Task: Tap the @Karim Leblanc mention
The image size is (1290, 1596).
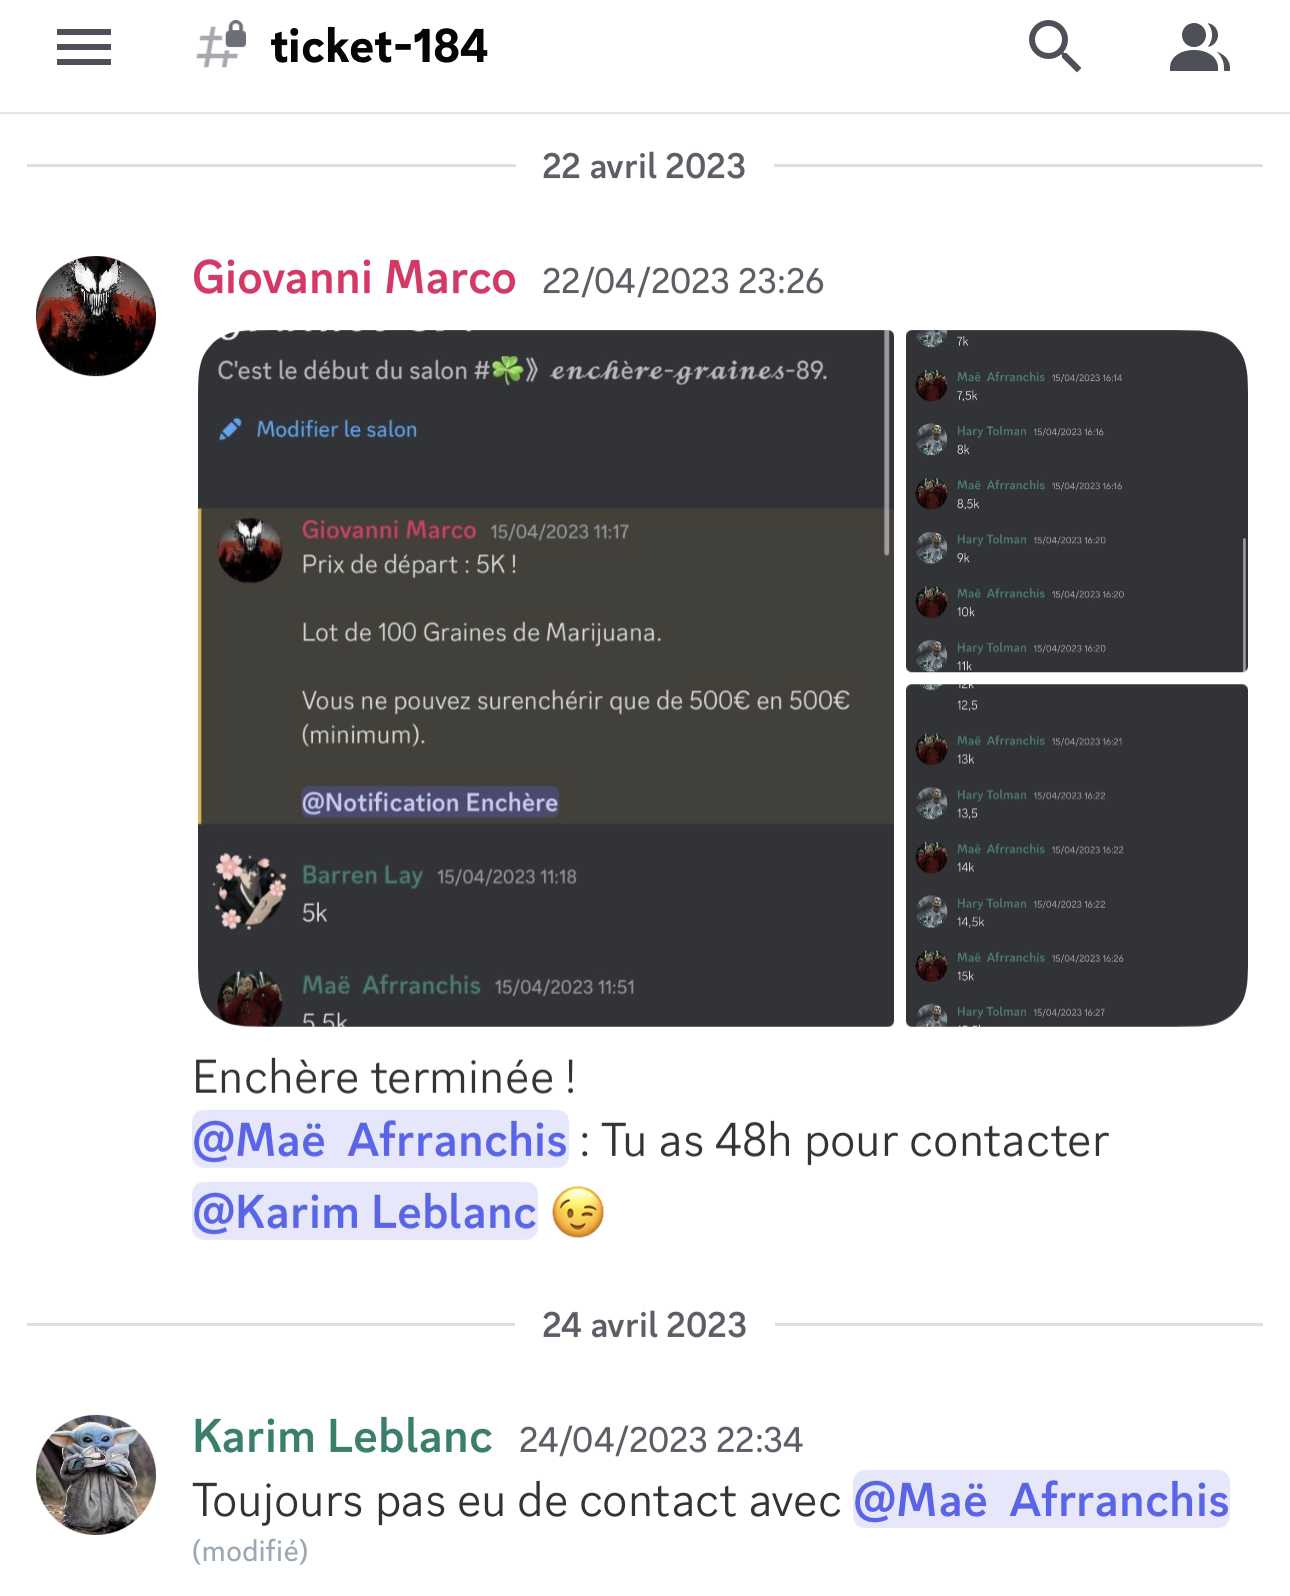Action: pos(365,1211)
